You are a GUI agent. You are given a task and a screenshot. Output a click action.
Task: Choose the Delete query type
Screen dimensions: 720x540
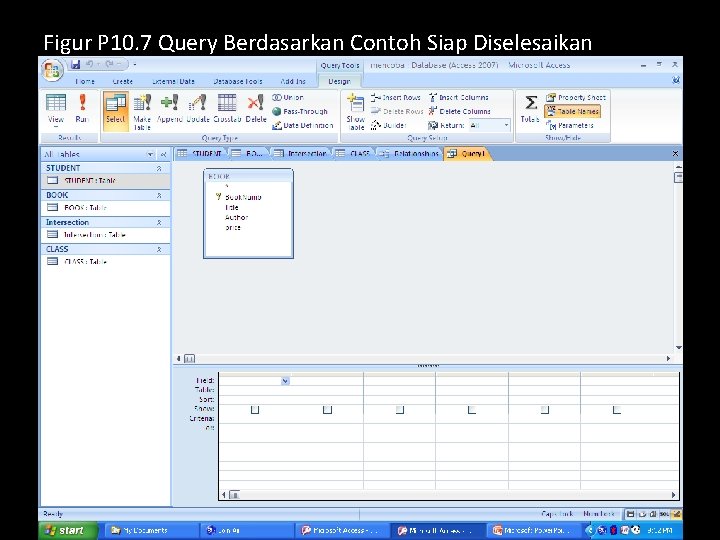256,109
